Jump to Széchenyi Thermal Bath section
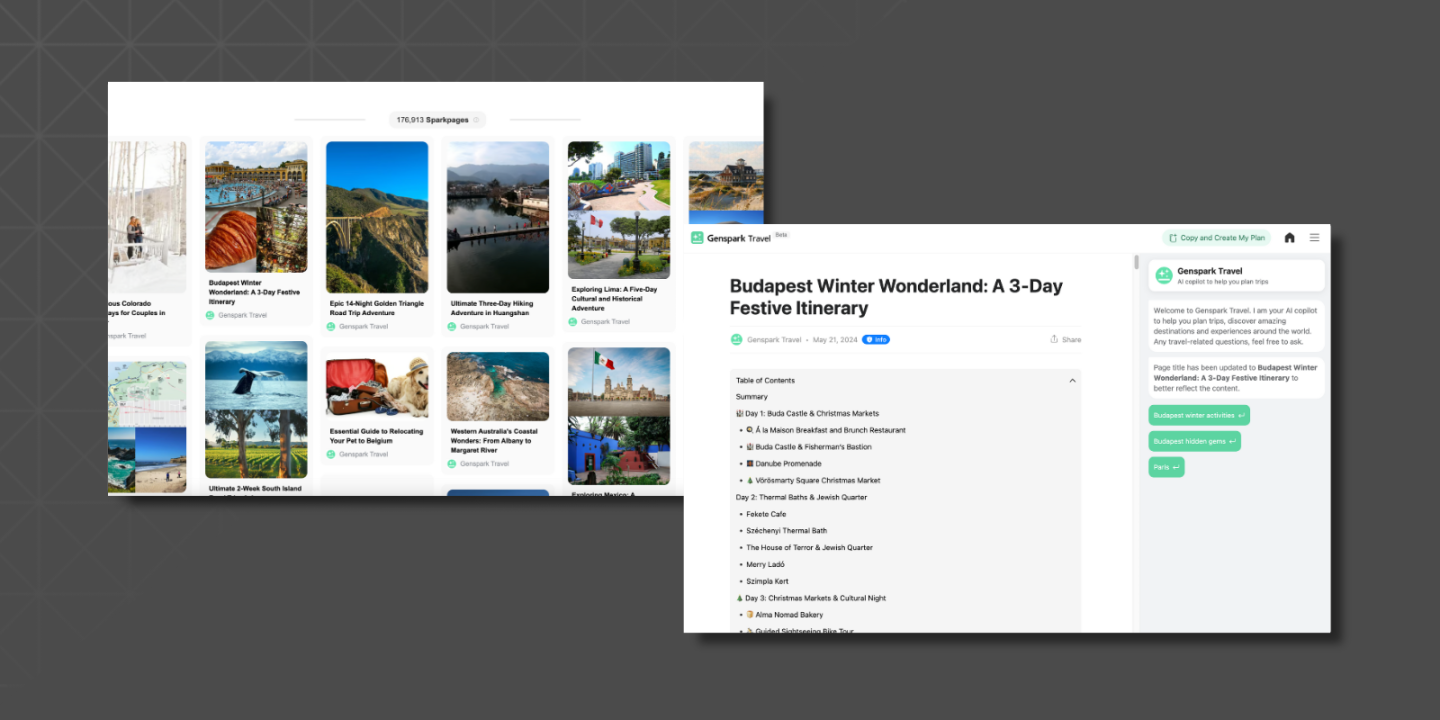 [787, 531]
